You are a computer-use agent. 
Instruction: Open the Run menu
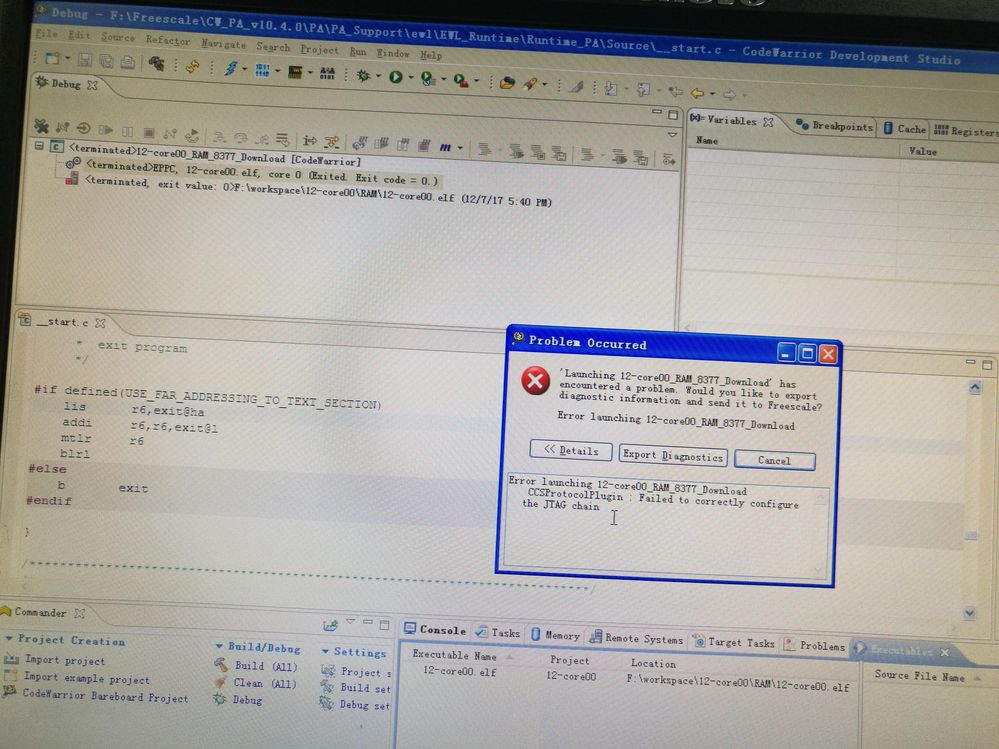click(x=357, y=51)
